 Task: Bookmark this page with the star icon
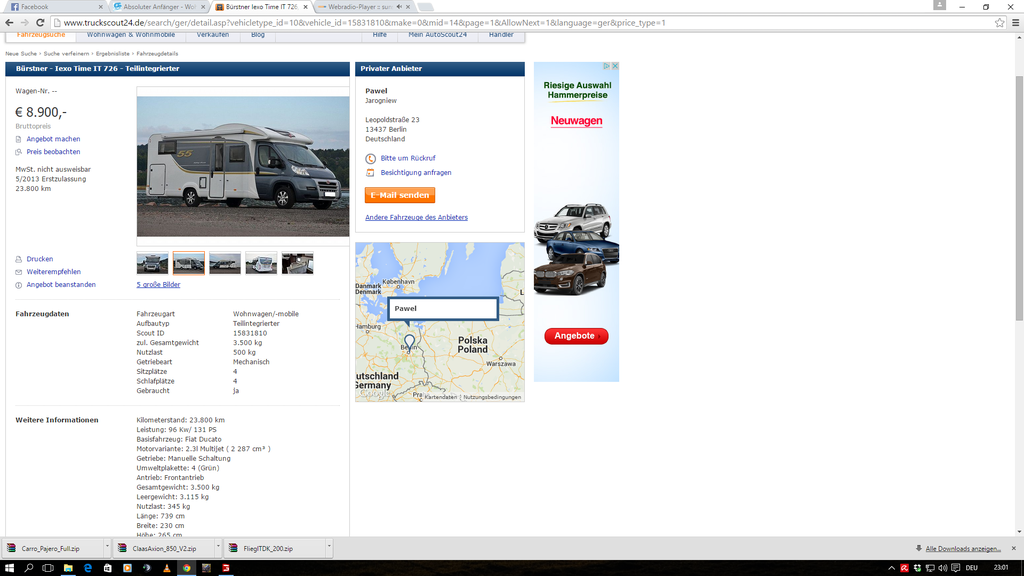point(999,22)
